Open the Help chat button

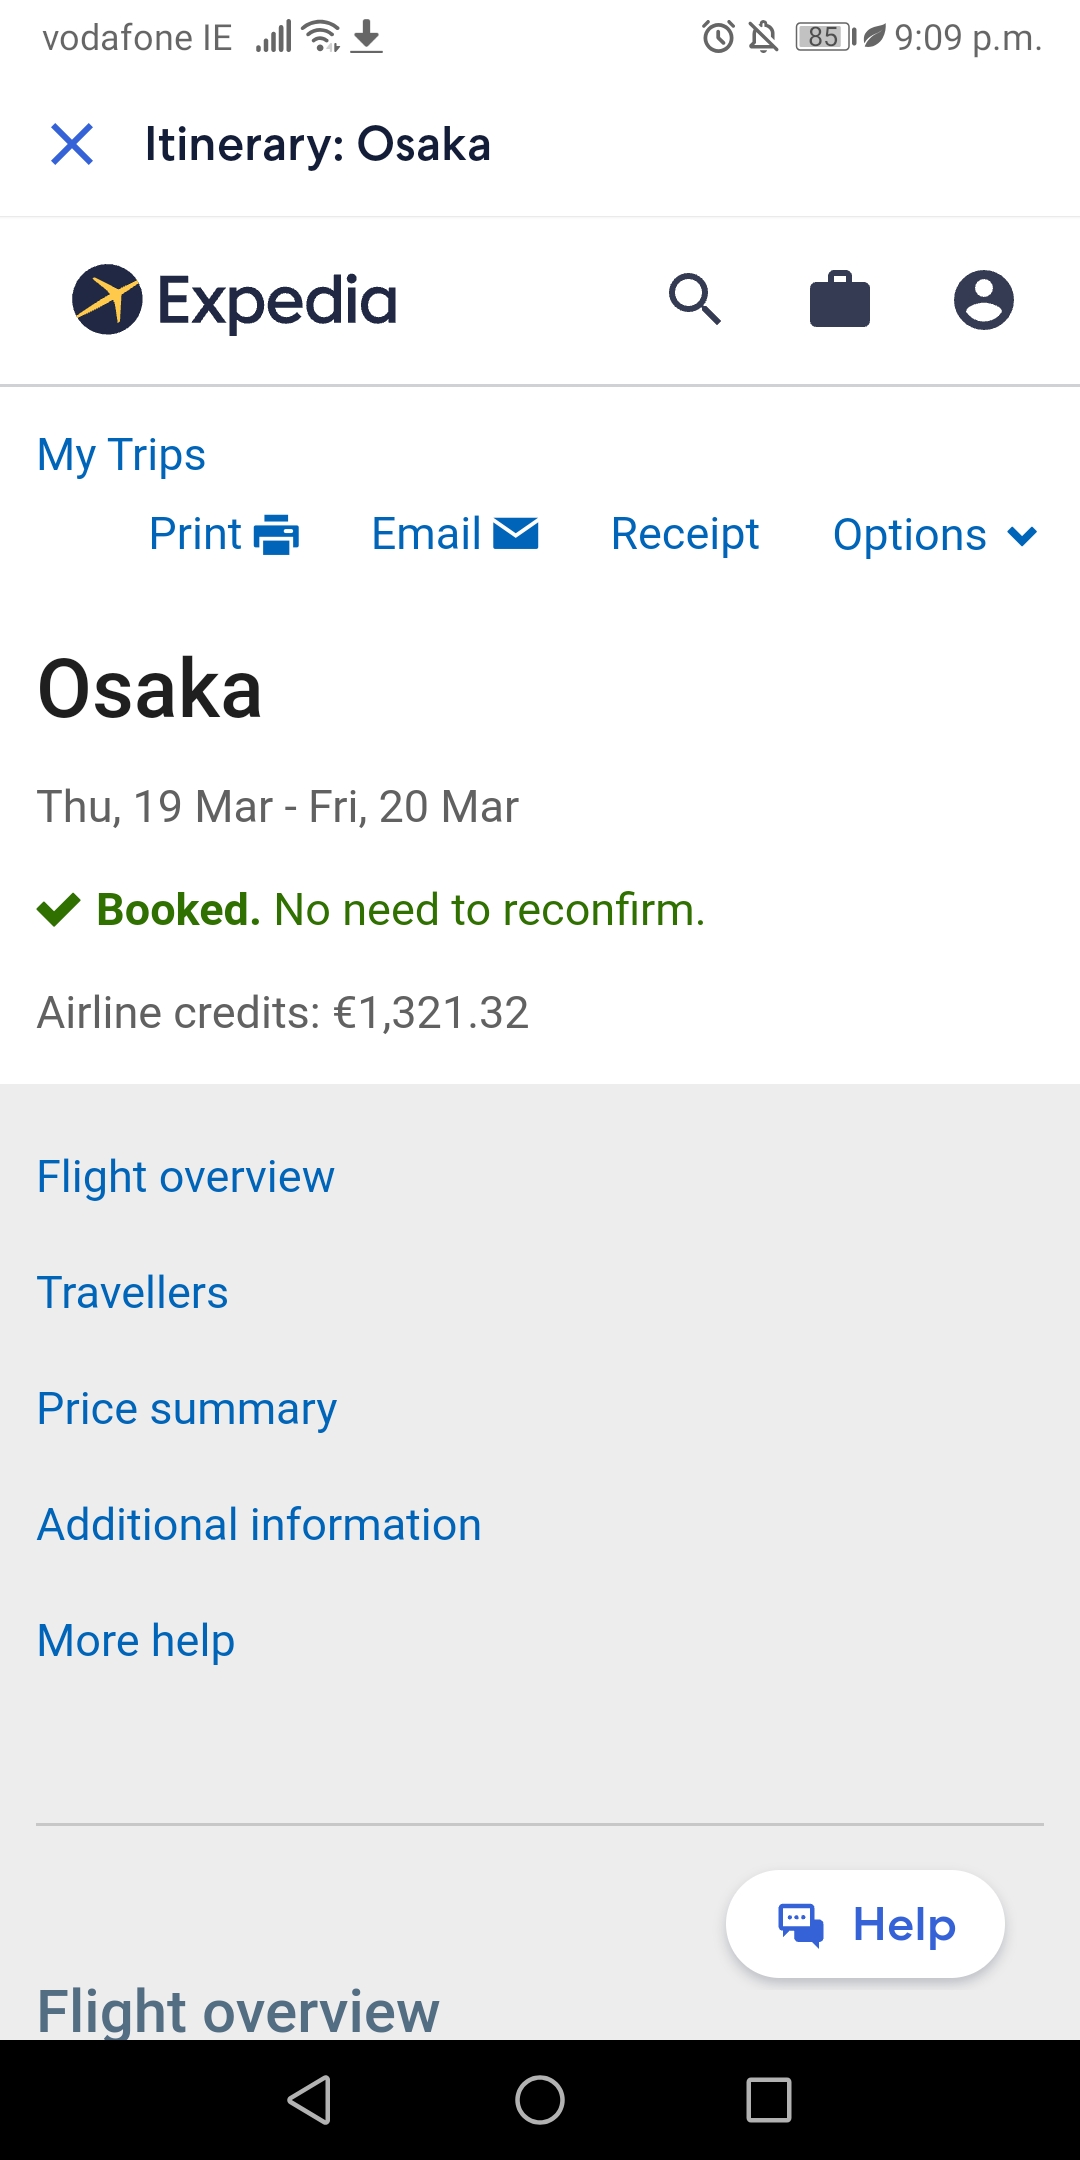[x=865, y=1924]
